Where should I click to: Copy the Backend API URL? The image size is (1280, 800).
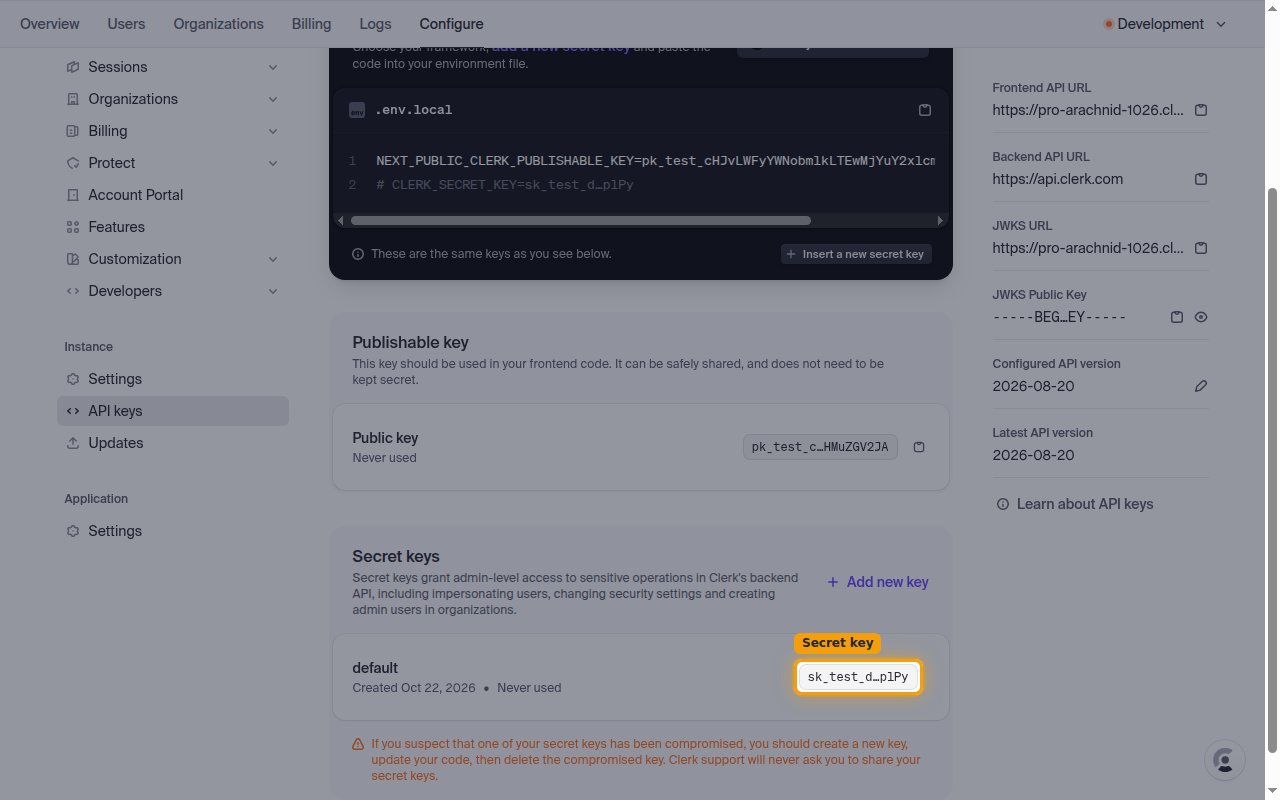(1201, 179)
